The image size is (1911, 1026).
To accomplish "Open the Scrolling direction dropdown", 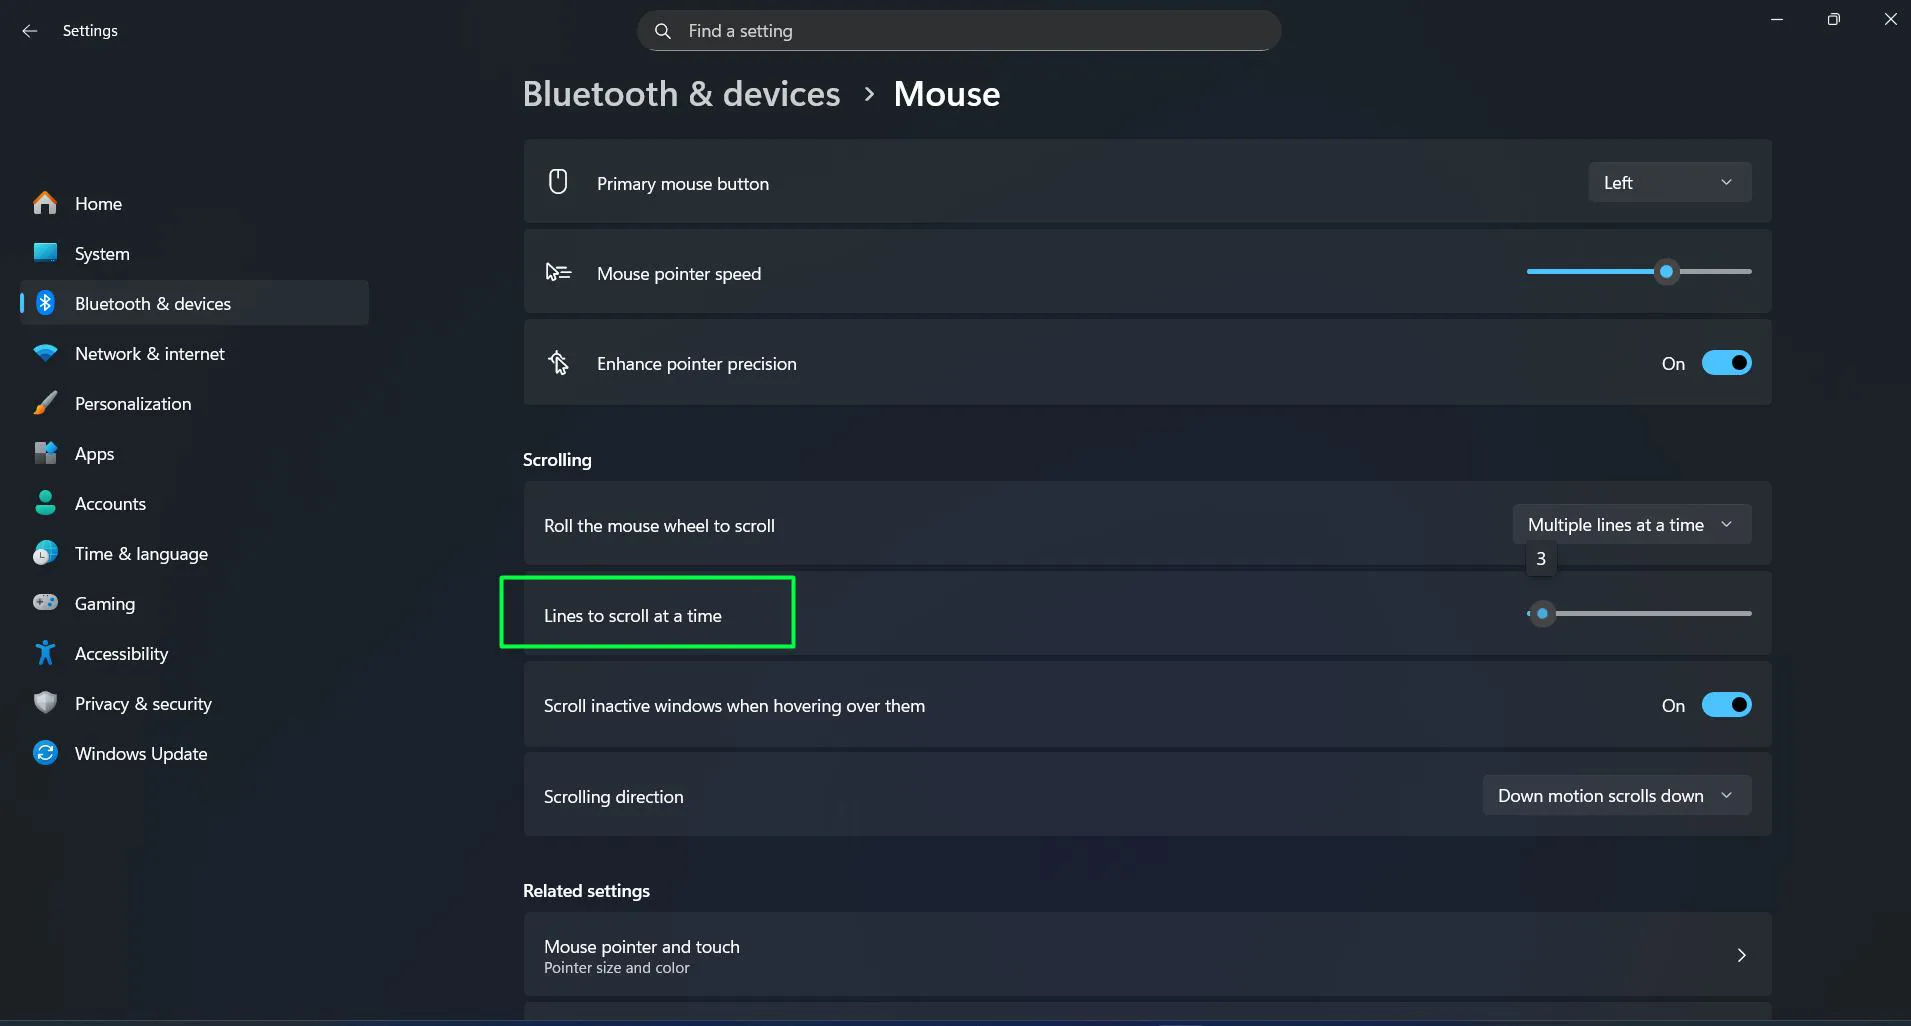I will [x=1615, y=795].
